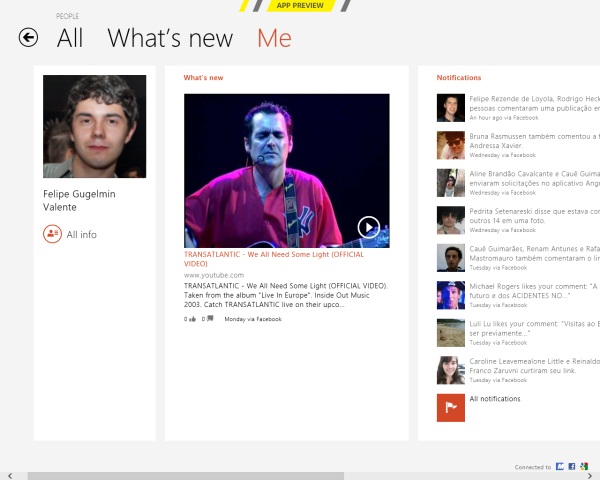The image size is (600, 480).
Task: Click the Connected to label
Action: tap(533, 467)
